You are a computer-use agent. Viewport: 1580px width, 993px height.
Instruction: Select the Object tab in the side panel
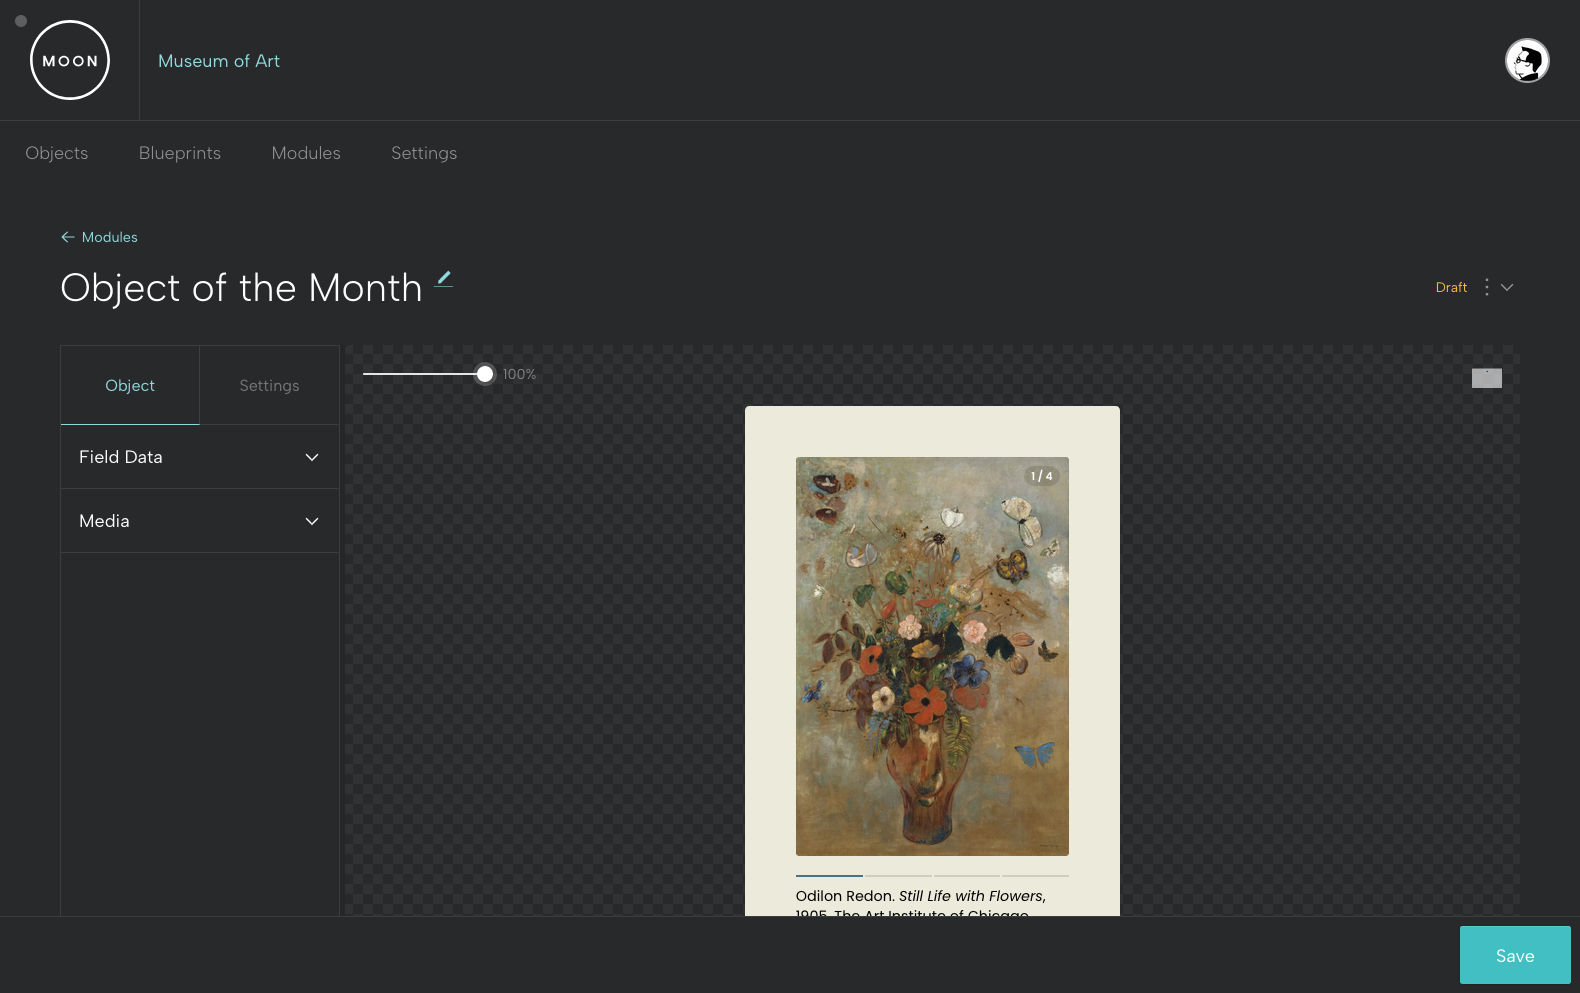[x=130, y=385]
